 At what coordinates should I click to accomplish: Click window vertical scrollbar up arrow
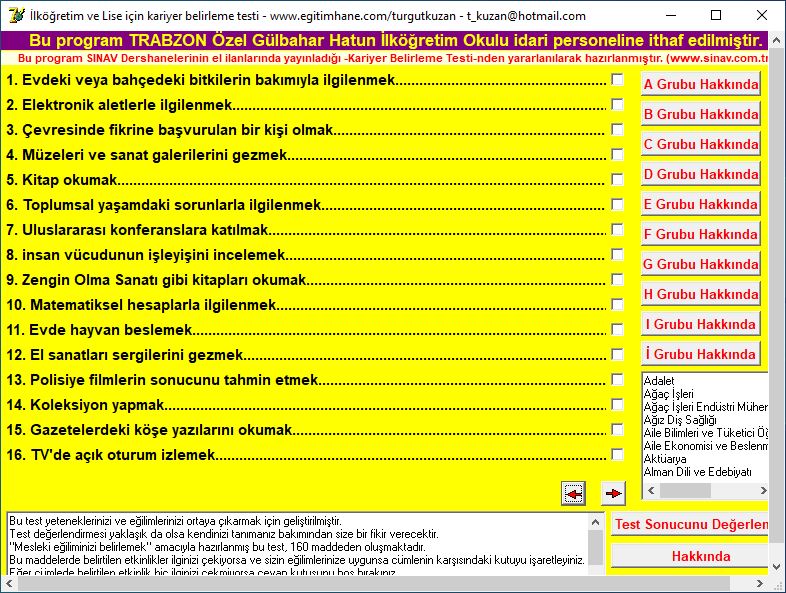(x=776, y=39)
